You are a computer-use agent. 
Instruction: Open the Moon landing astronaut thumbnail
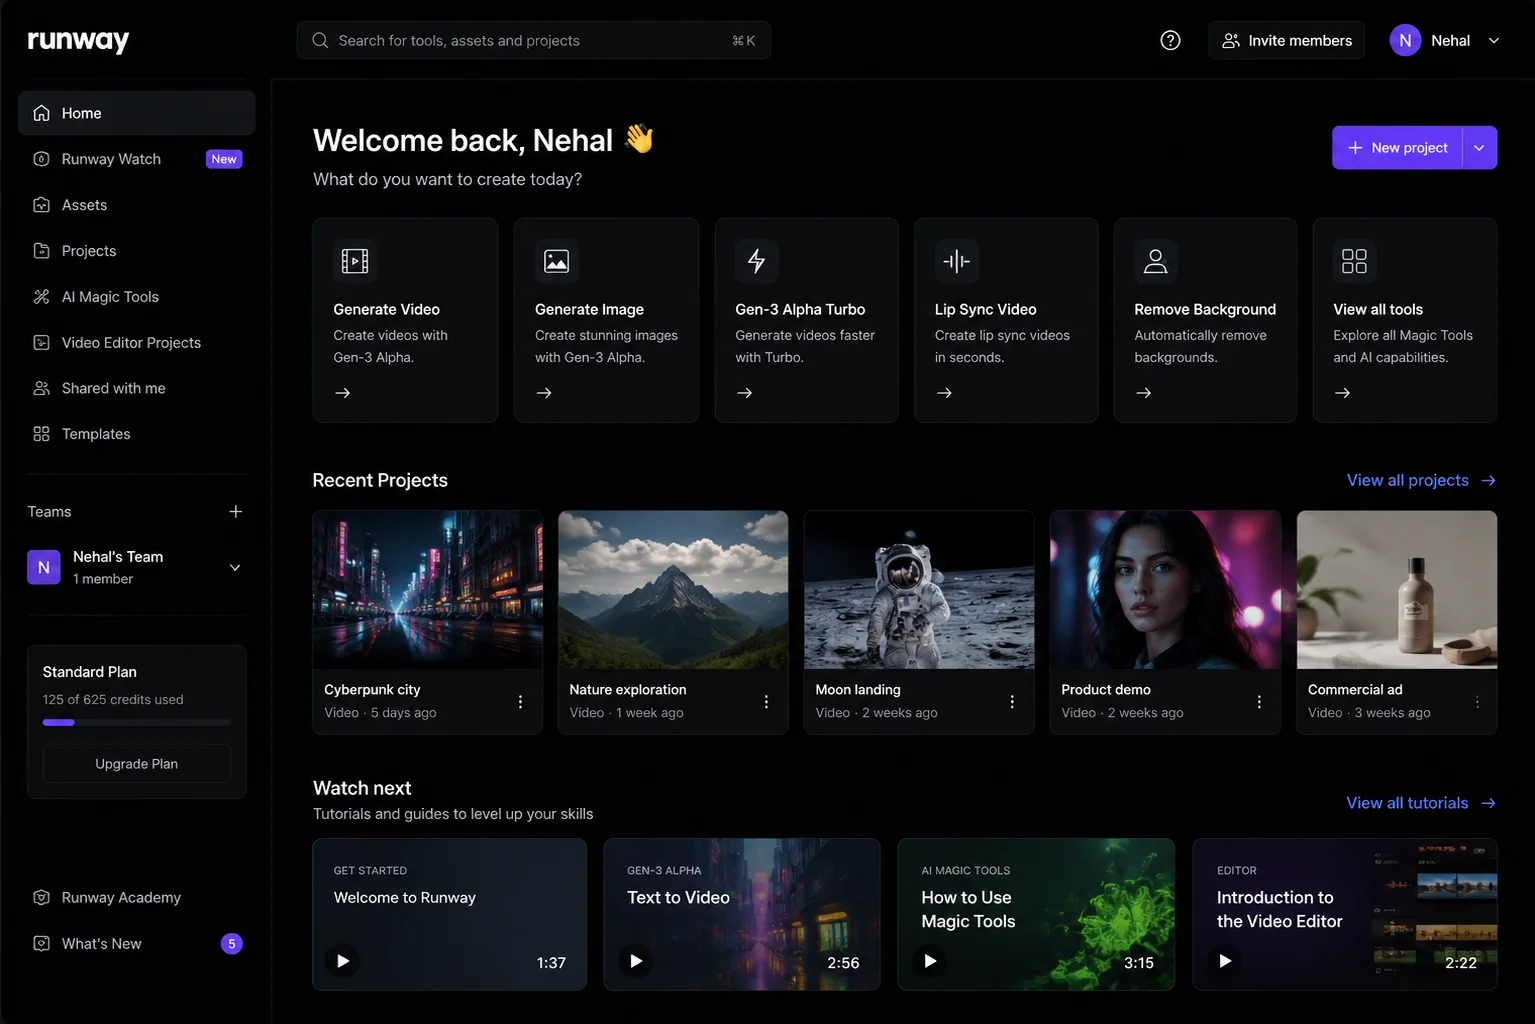[919, 590]
